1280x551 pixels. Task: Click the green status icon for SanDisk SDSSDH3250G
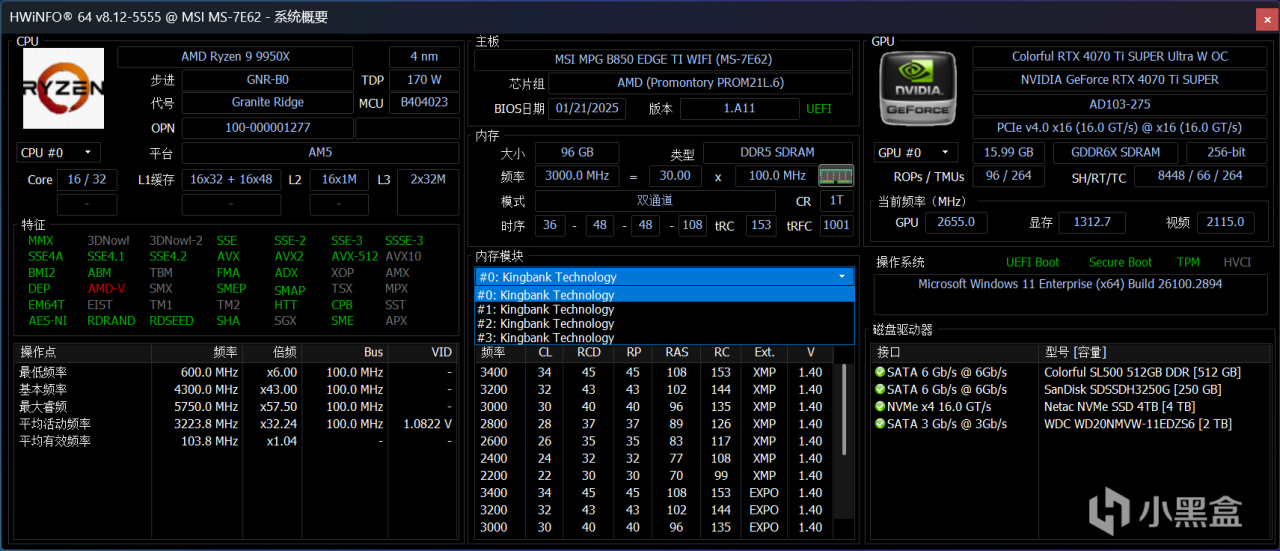tap(879, 389)
